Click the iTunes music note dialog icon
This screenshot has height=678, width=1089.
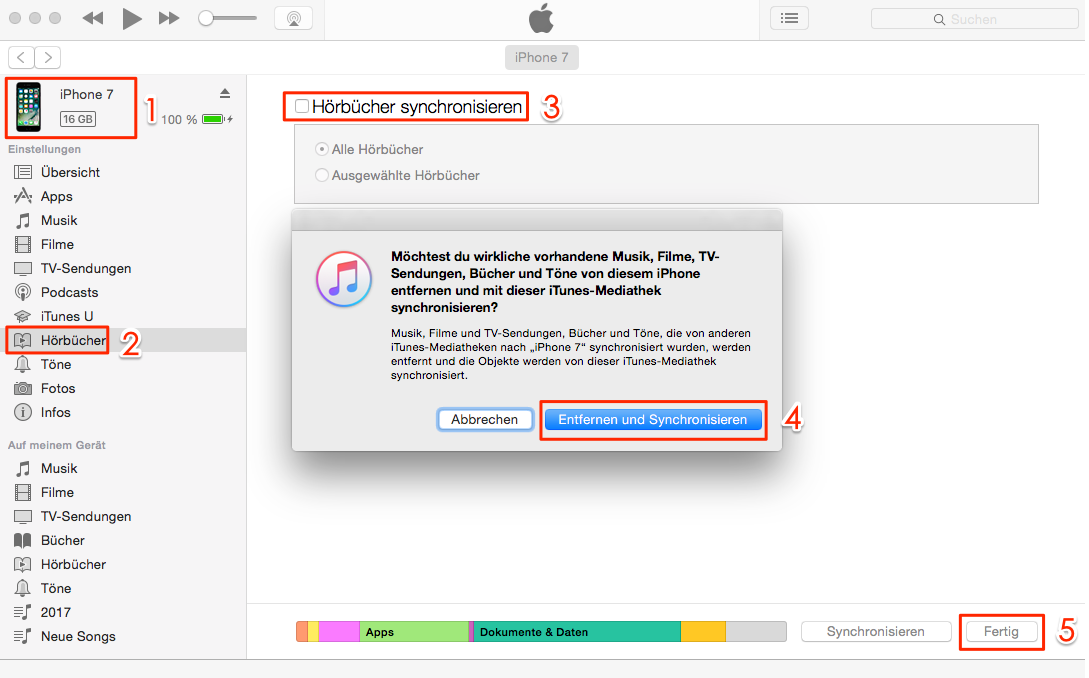tap(344, 279)
